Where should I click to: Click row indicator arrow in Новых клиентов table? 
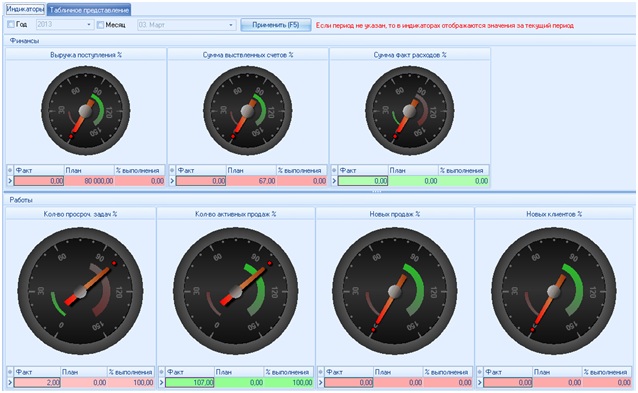click(x=480, y=382)
